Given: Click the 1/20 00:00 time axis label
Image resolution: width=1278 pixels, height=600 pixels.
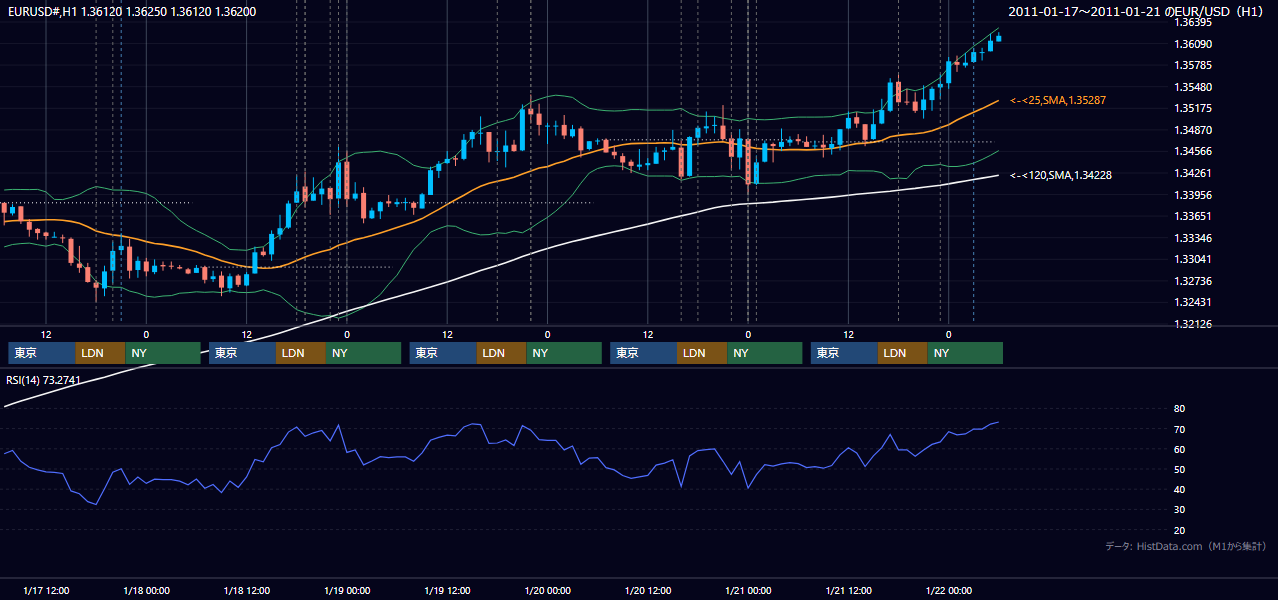Looking at the screenshot, I should click(x=548, y=590).
